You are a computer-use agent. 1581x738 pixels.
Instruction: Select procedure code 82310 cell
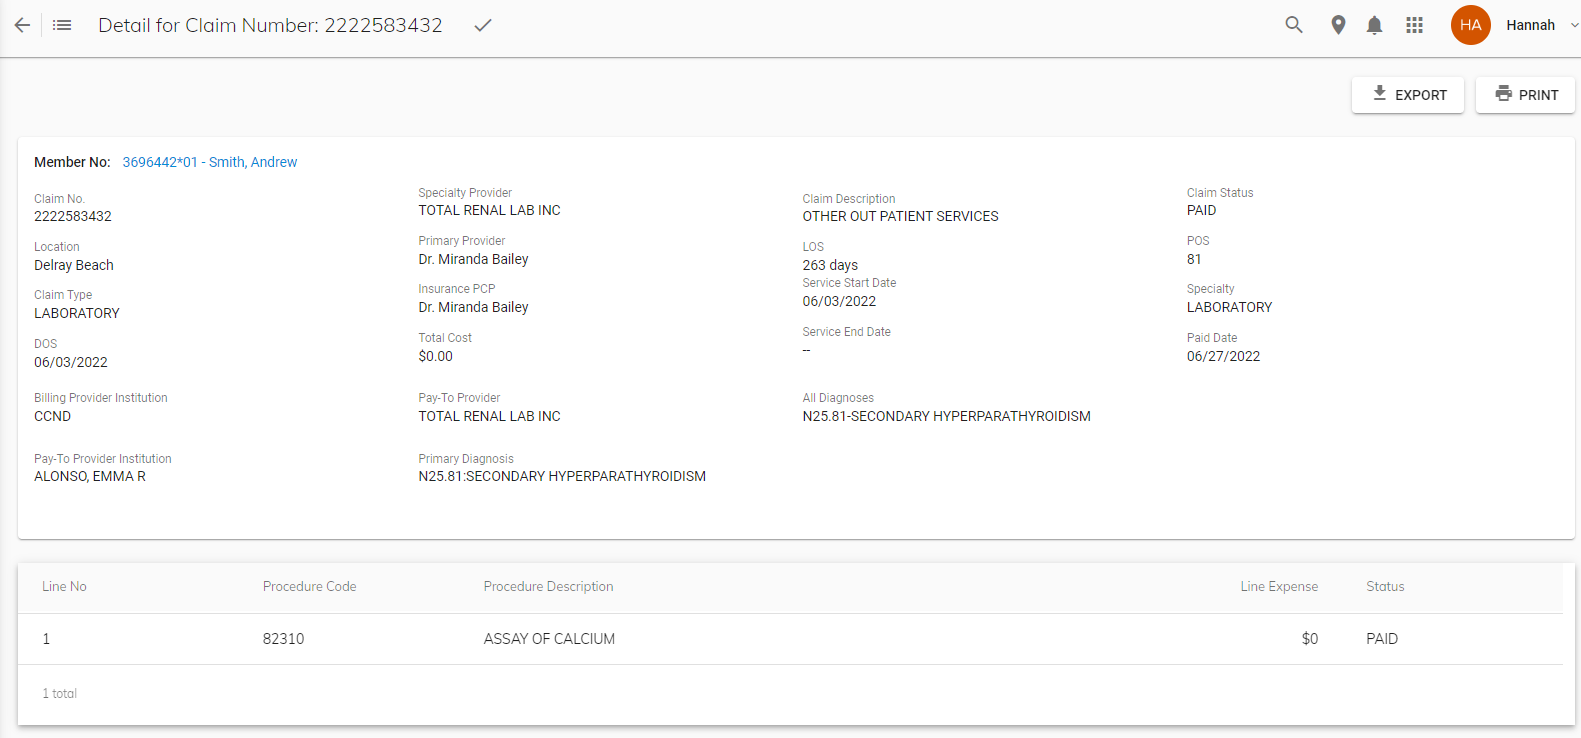[x=283, y=639]
